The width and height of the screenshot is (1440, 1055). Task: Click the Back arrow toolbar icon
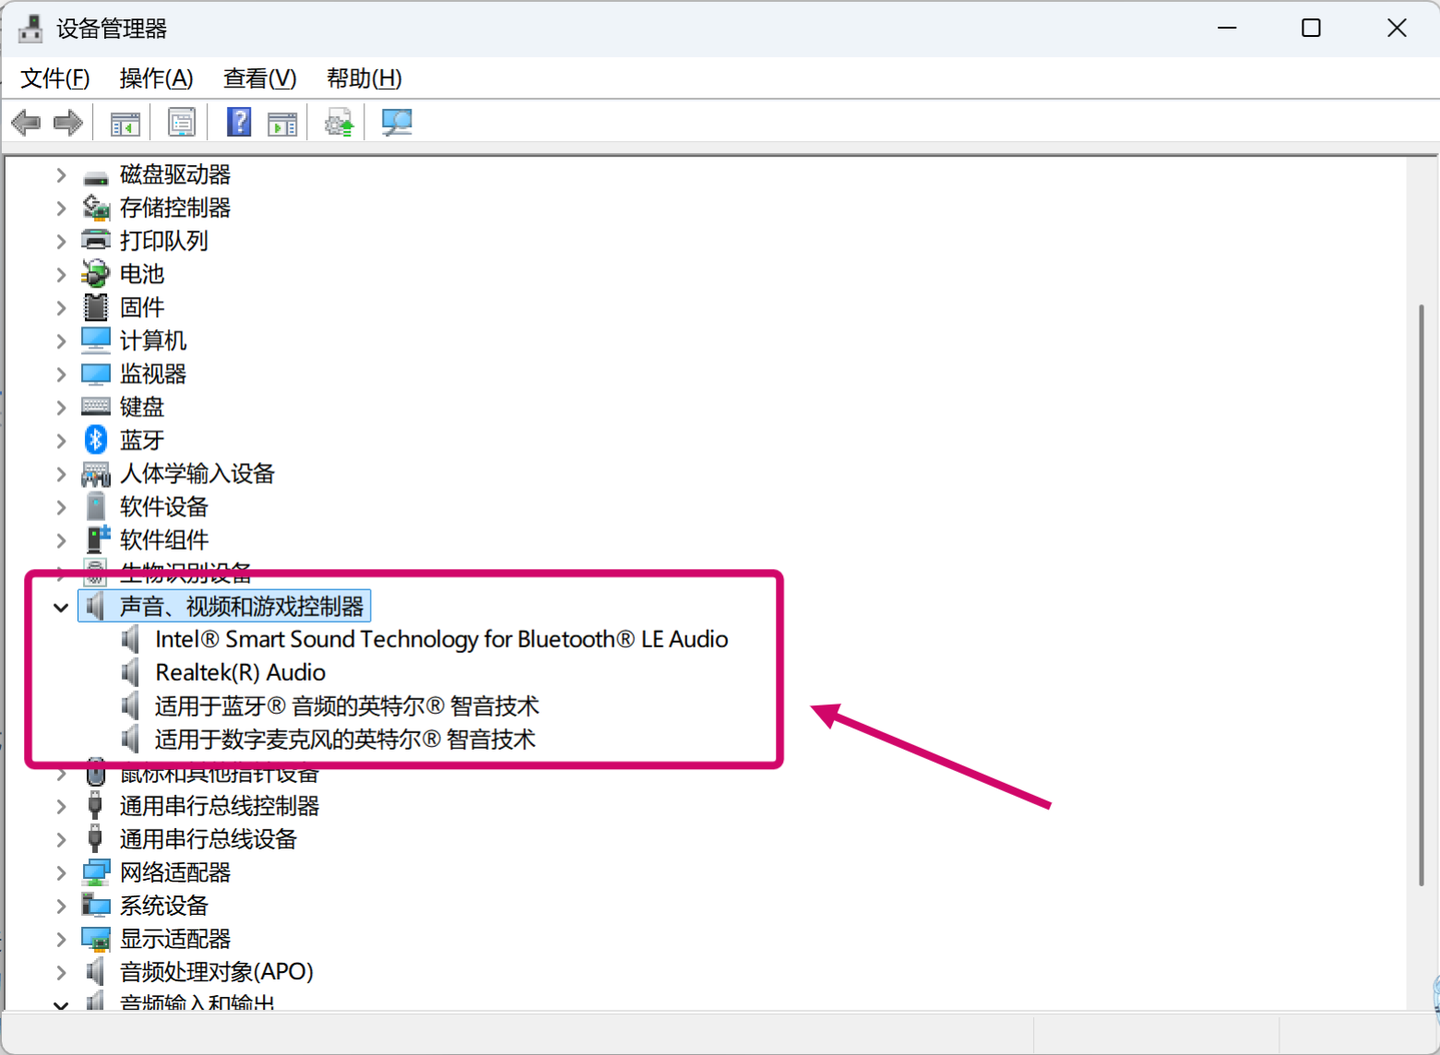pyautogui.click(x=26, y=123)
